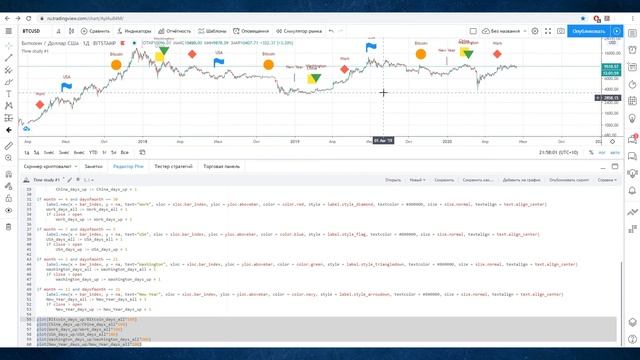Open the Шаблоны templates dropdown
The image size is (640, 360).
click(212, 31)
